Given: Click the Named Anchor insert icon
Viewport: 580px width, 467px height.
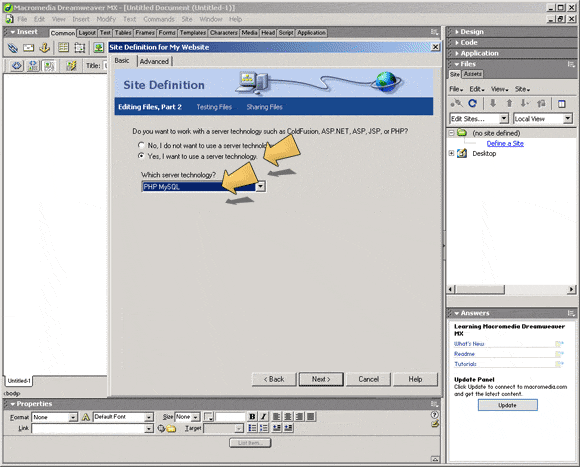Looking at the screenshot, I should tap(44, 47).
